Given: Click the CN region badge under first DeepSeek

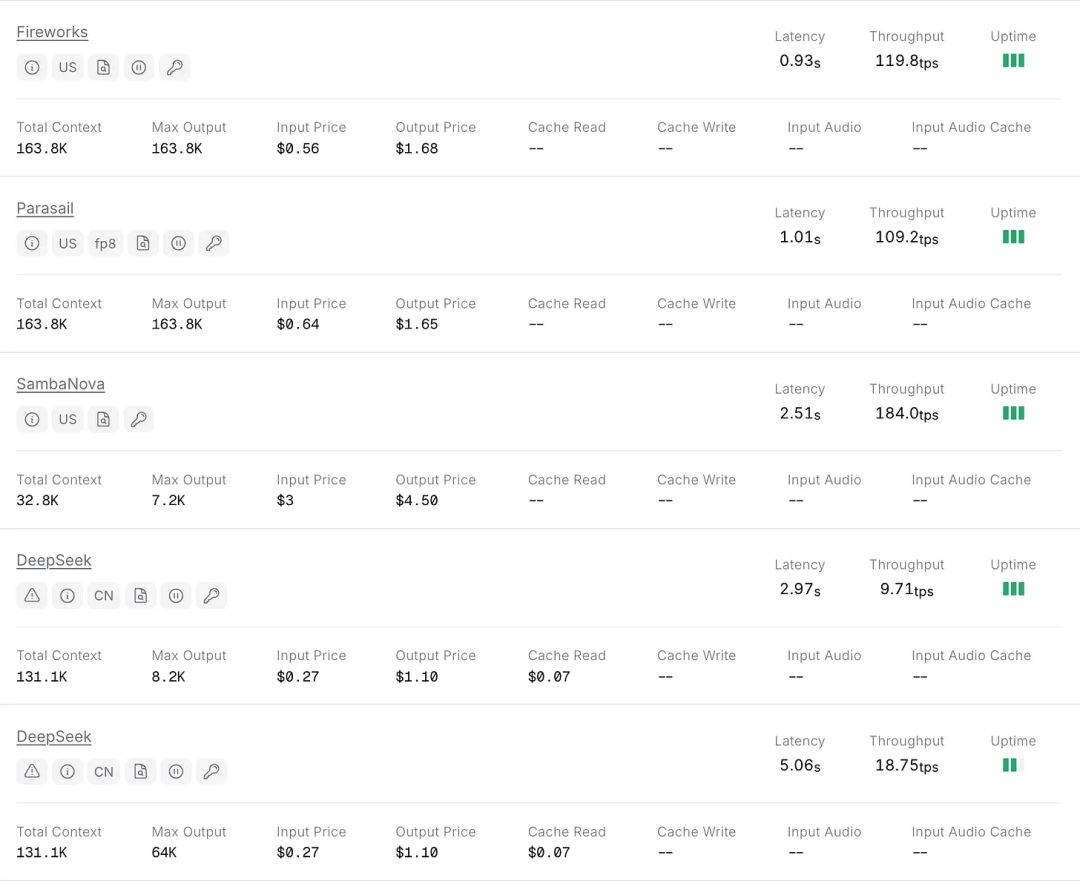Looking at the screenshot, I should (104, 596).
